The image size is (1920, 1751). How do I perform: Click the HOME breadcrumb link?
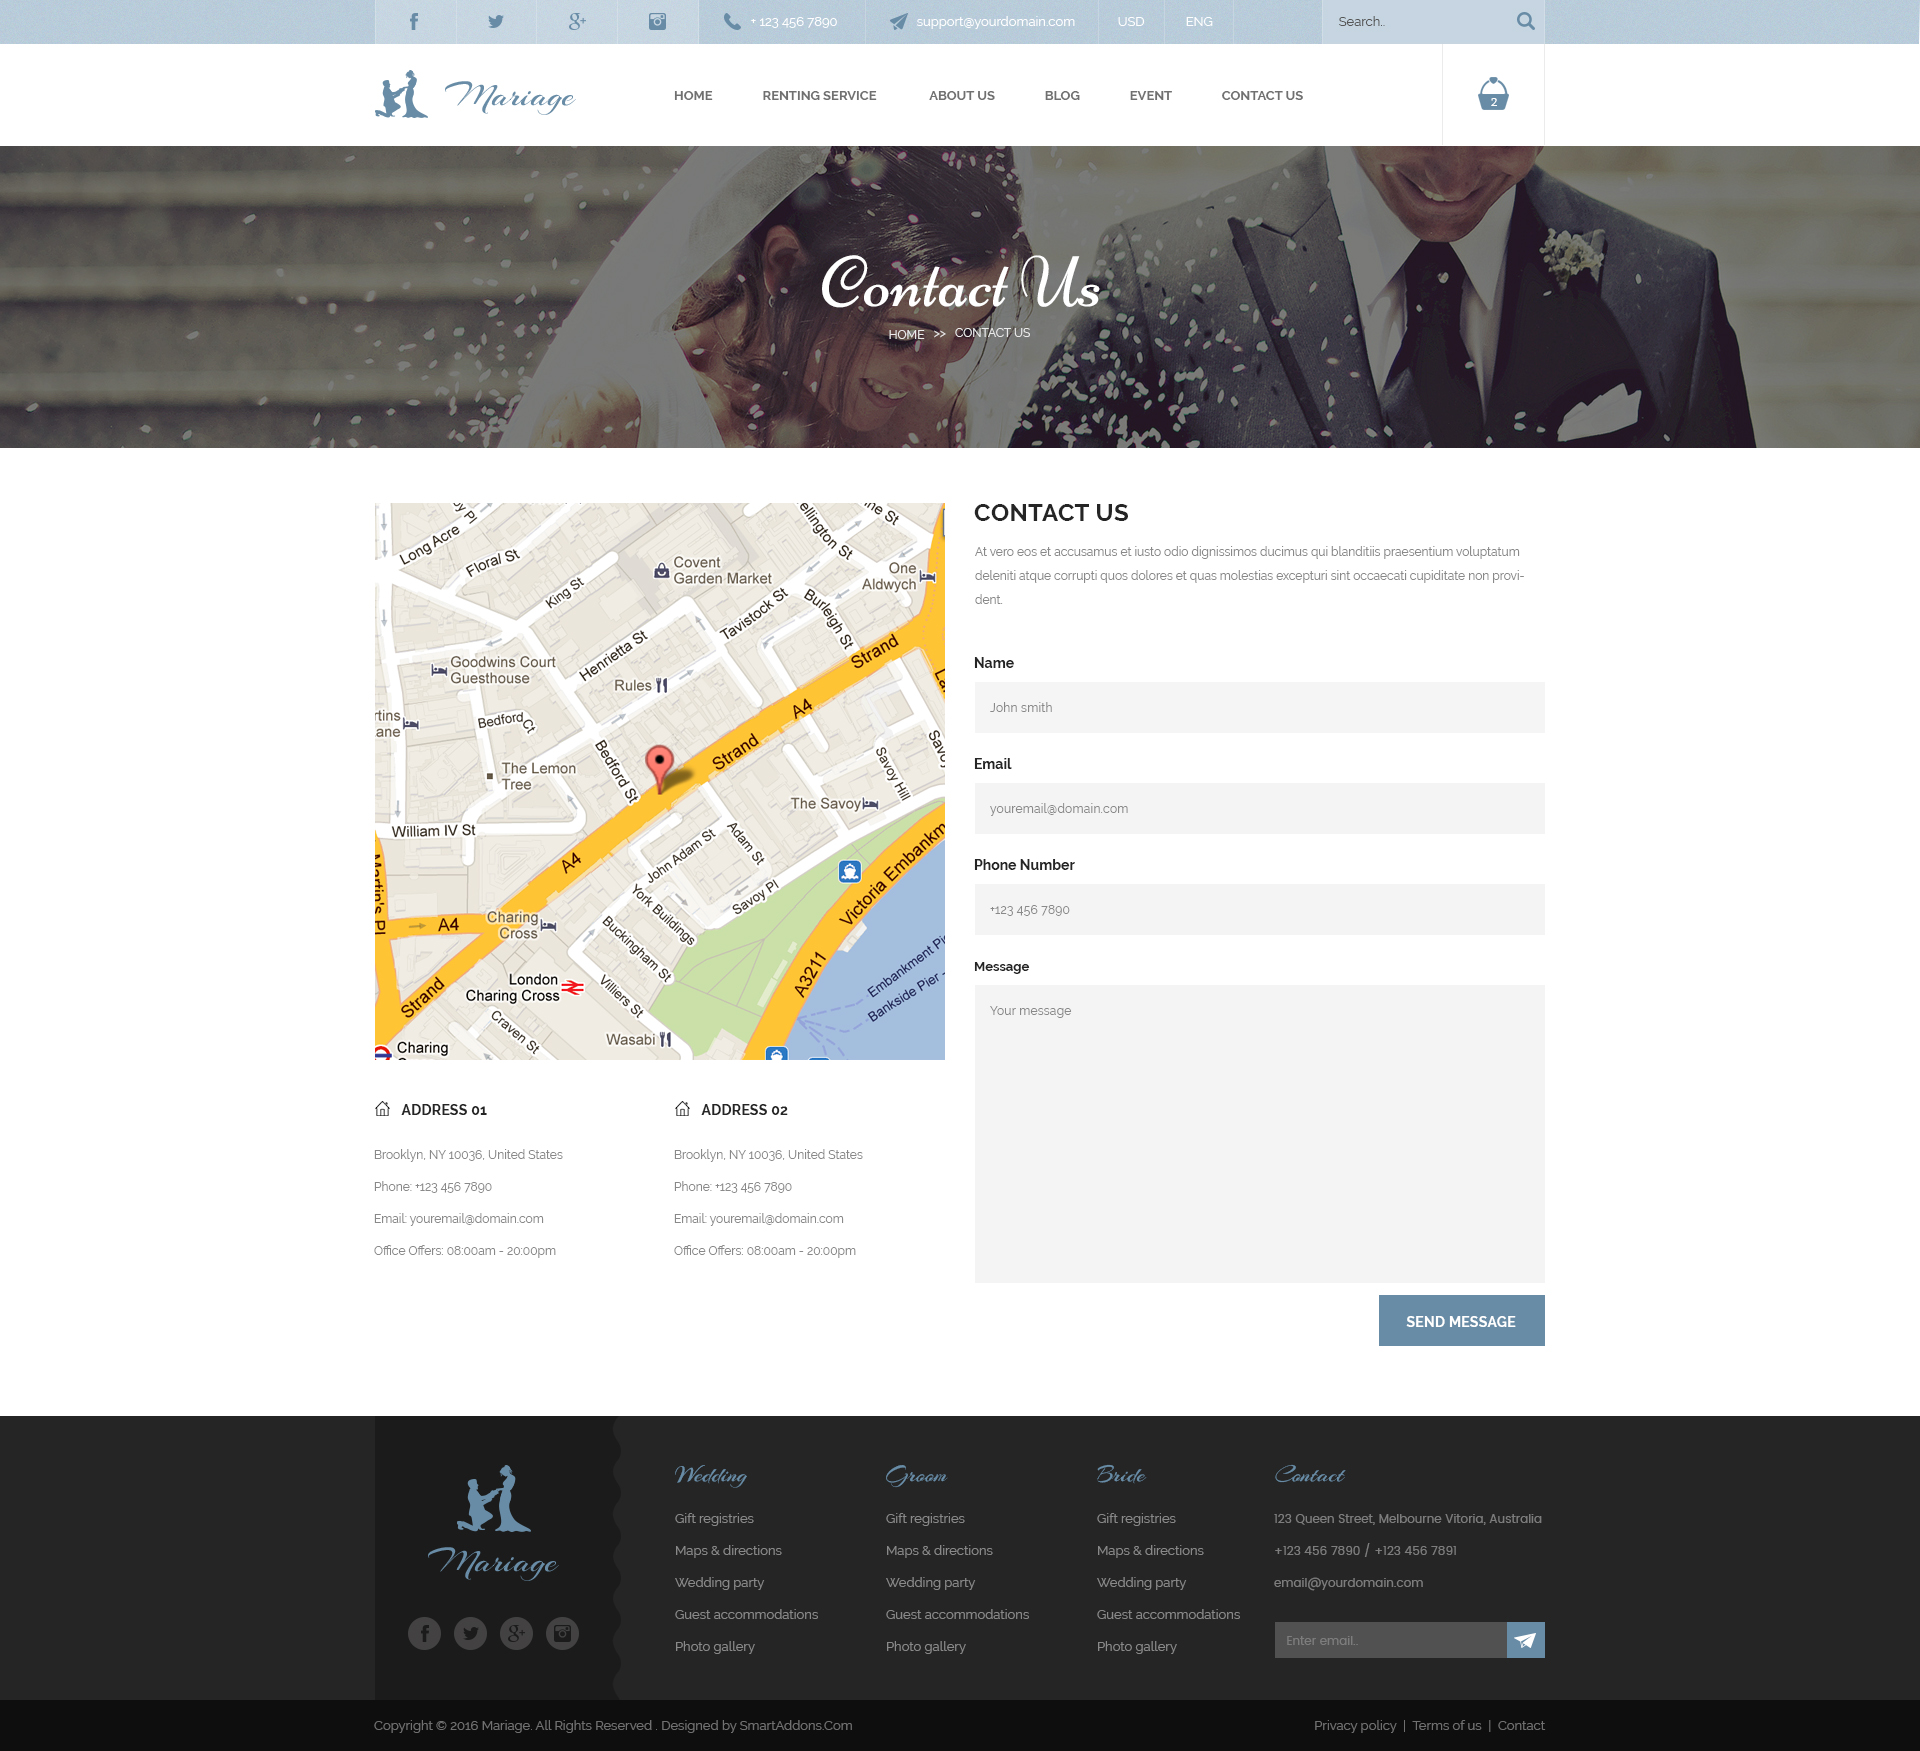point(906,335)
